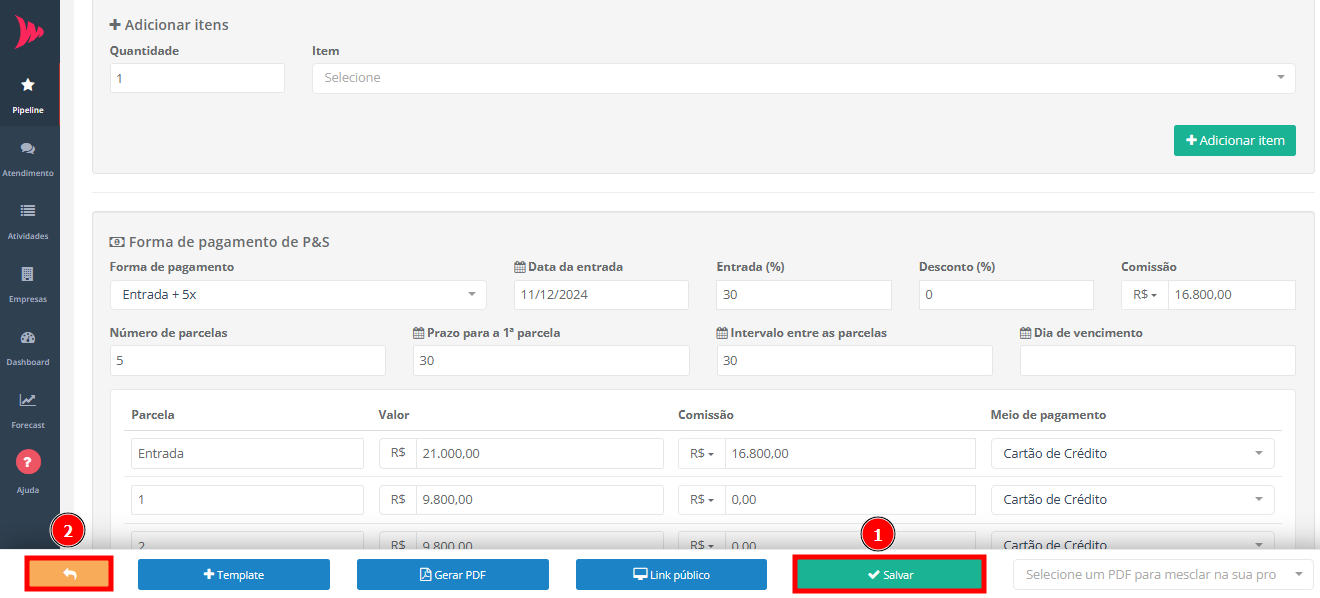Click the Salvar button
The image size is (1320, 598).
point(889,575)
